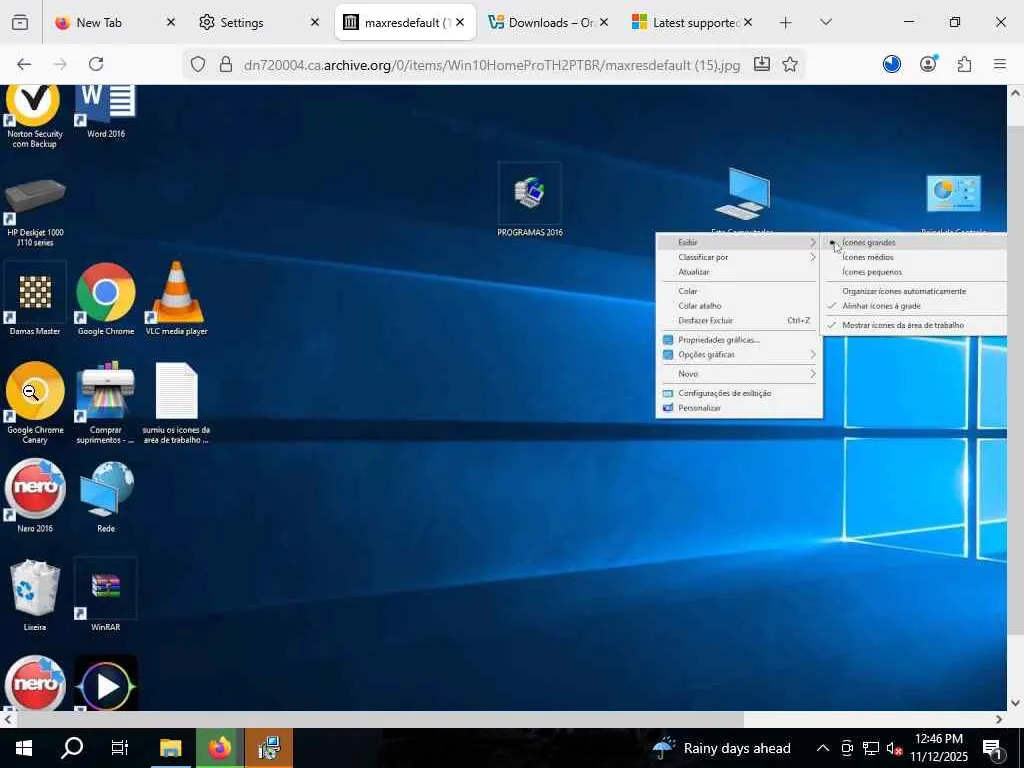Open the Windows Start menu
Viewport: 1024px width, 768px height.
(24, 748)
